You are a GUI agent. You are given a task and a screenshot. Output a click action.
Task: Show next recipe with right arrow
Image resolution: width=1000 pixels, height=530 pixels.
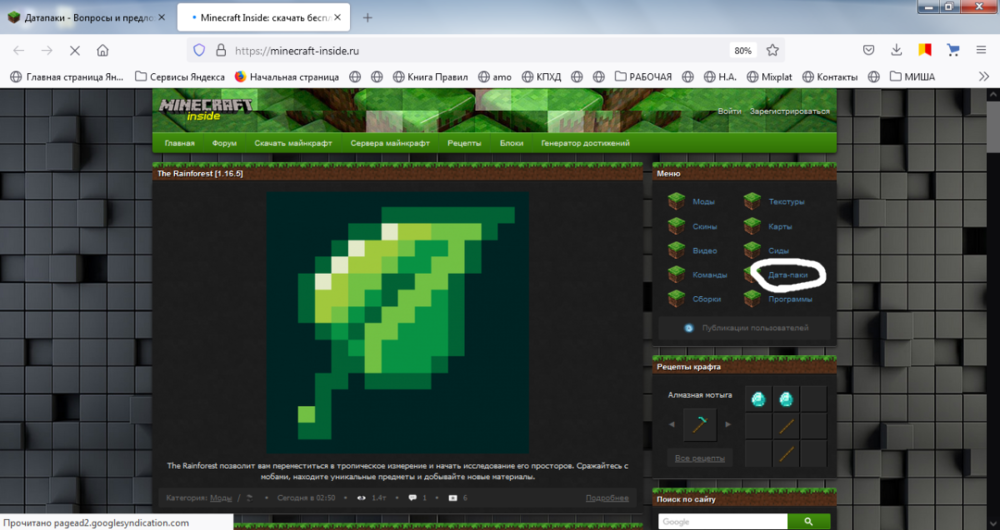(728, 424)
